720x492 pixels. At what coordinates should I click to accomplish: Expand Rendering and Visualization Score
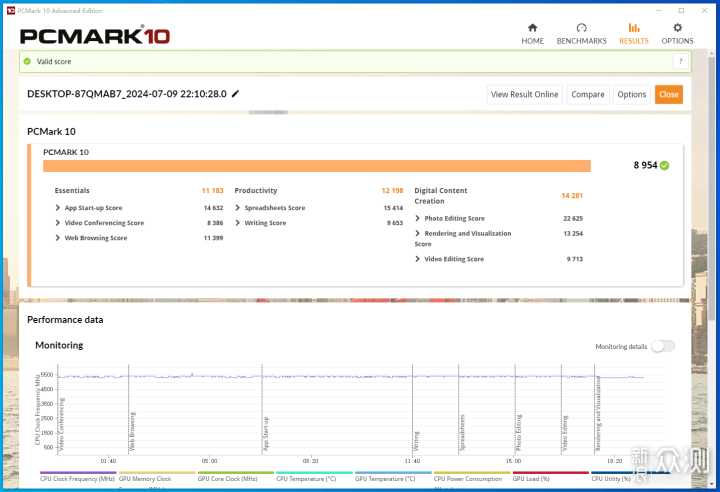[417, 233]
